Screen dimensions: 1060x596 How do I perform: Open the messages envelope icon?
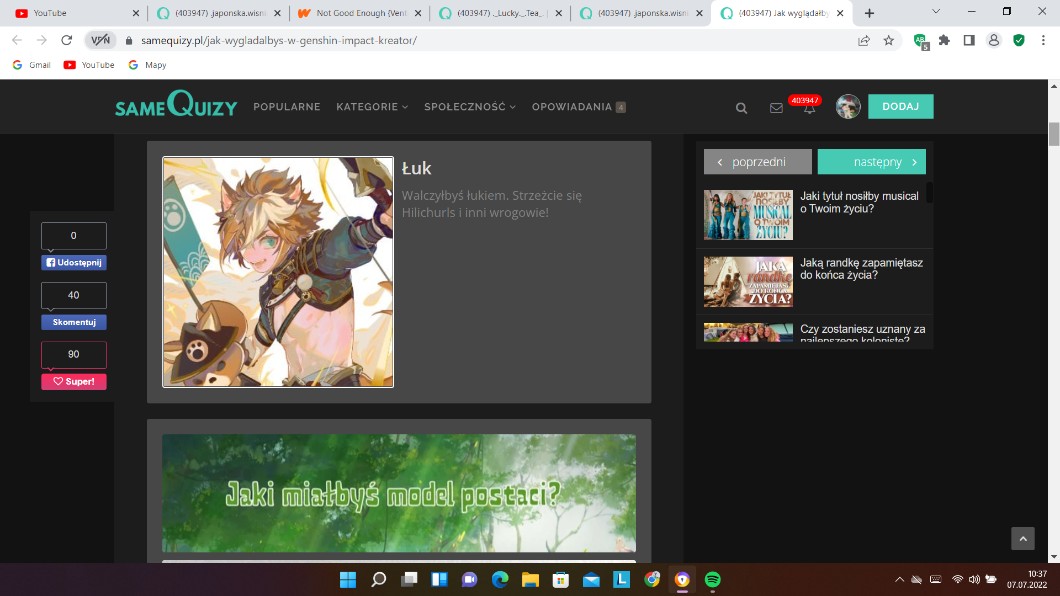776,108
